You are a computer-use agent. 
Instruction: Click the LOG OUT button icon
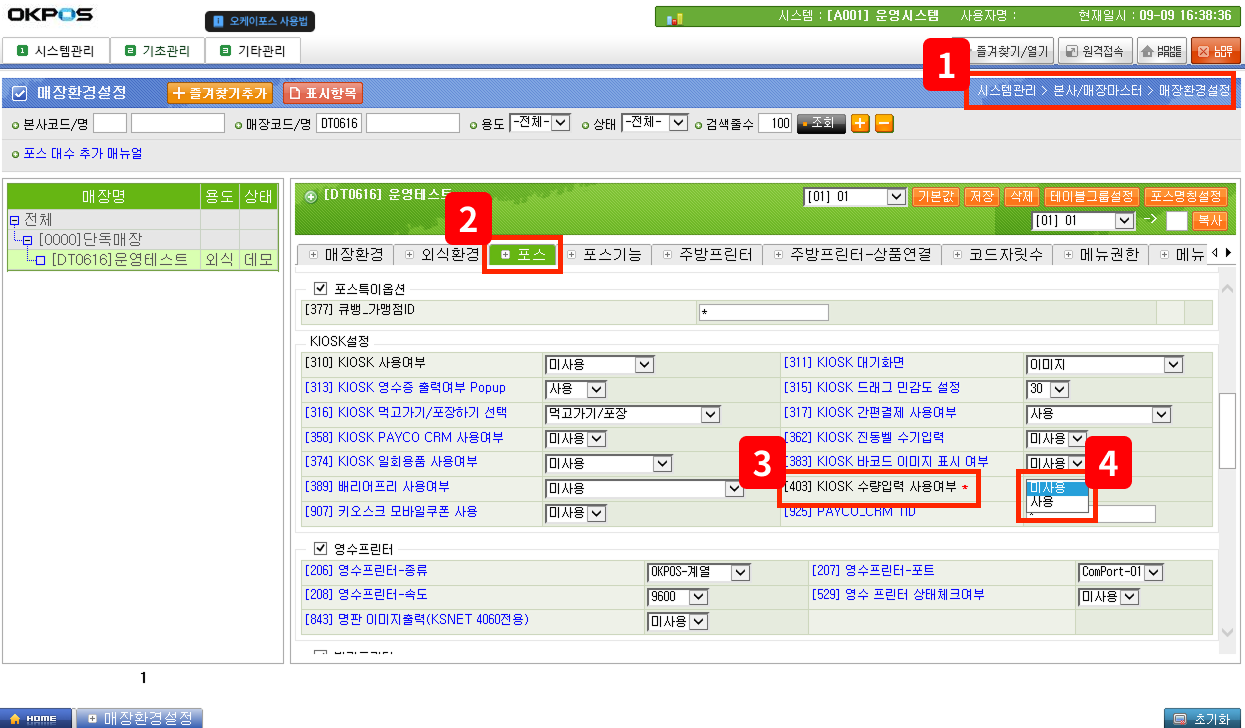coord(1215,50)
